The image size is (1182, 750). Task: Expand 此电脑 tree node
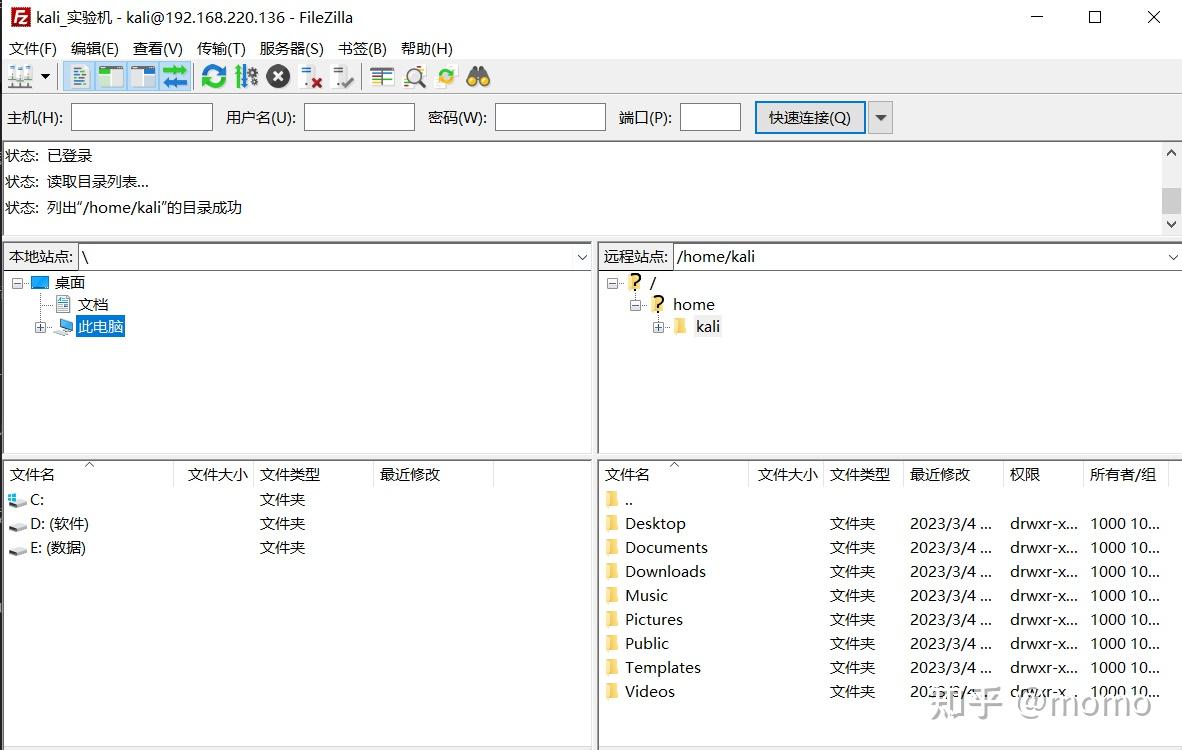tap(40, 327)
